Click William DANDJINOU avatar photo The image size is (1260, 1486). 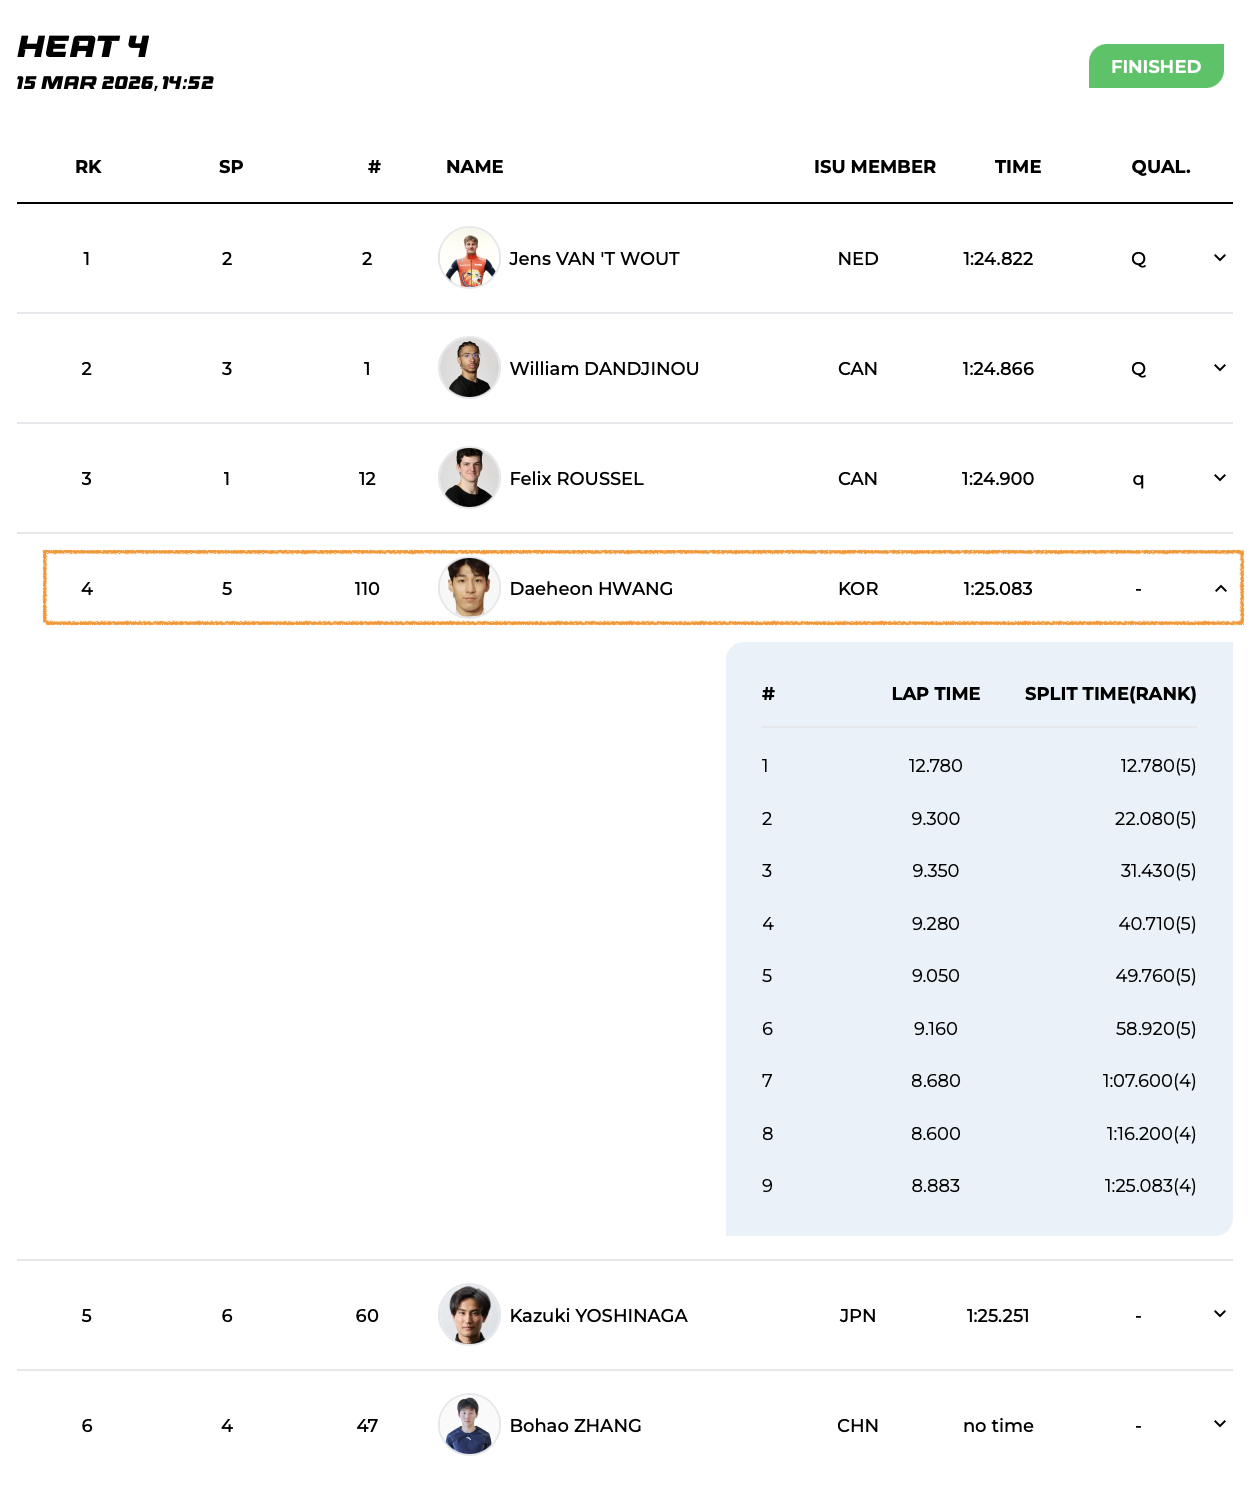click(469, 368)
